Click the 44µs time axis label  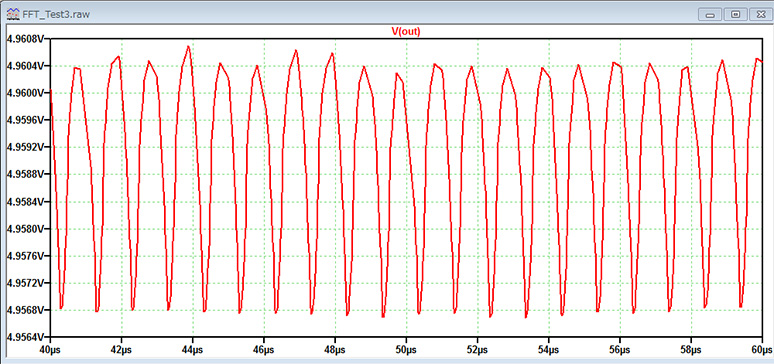[193, 349]
